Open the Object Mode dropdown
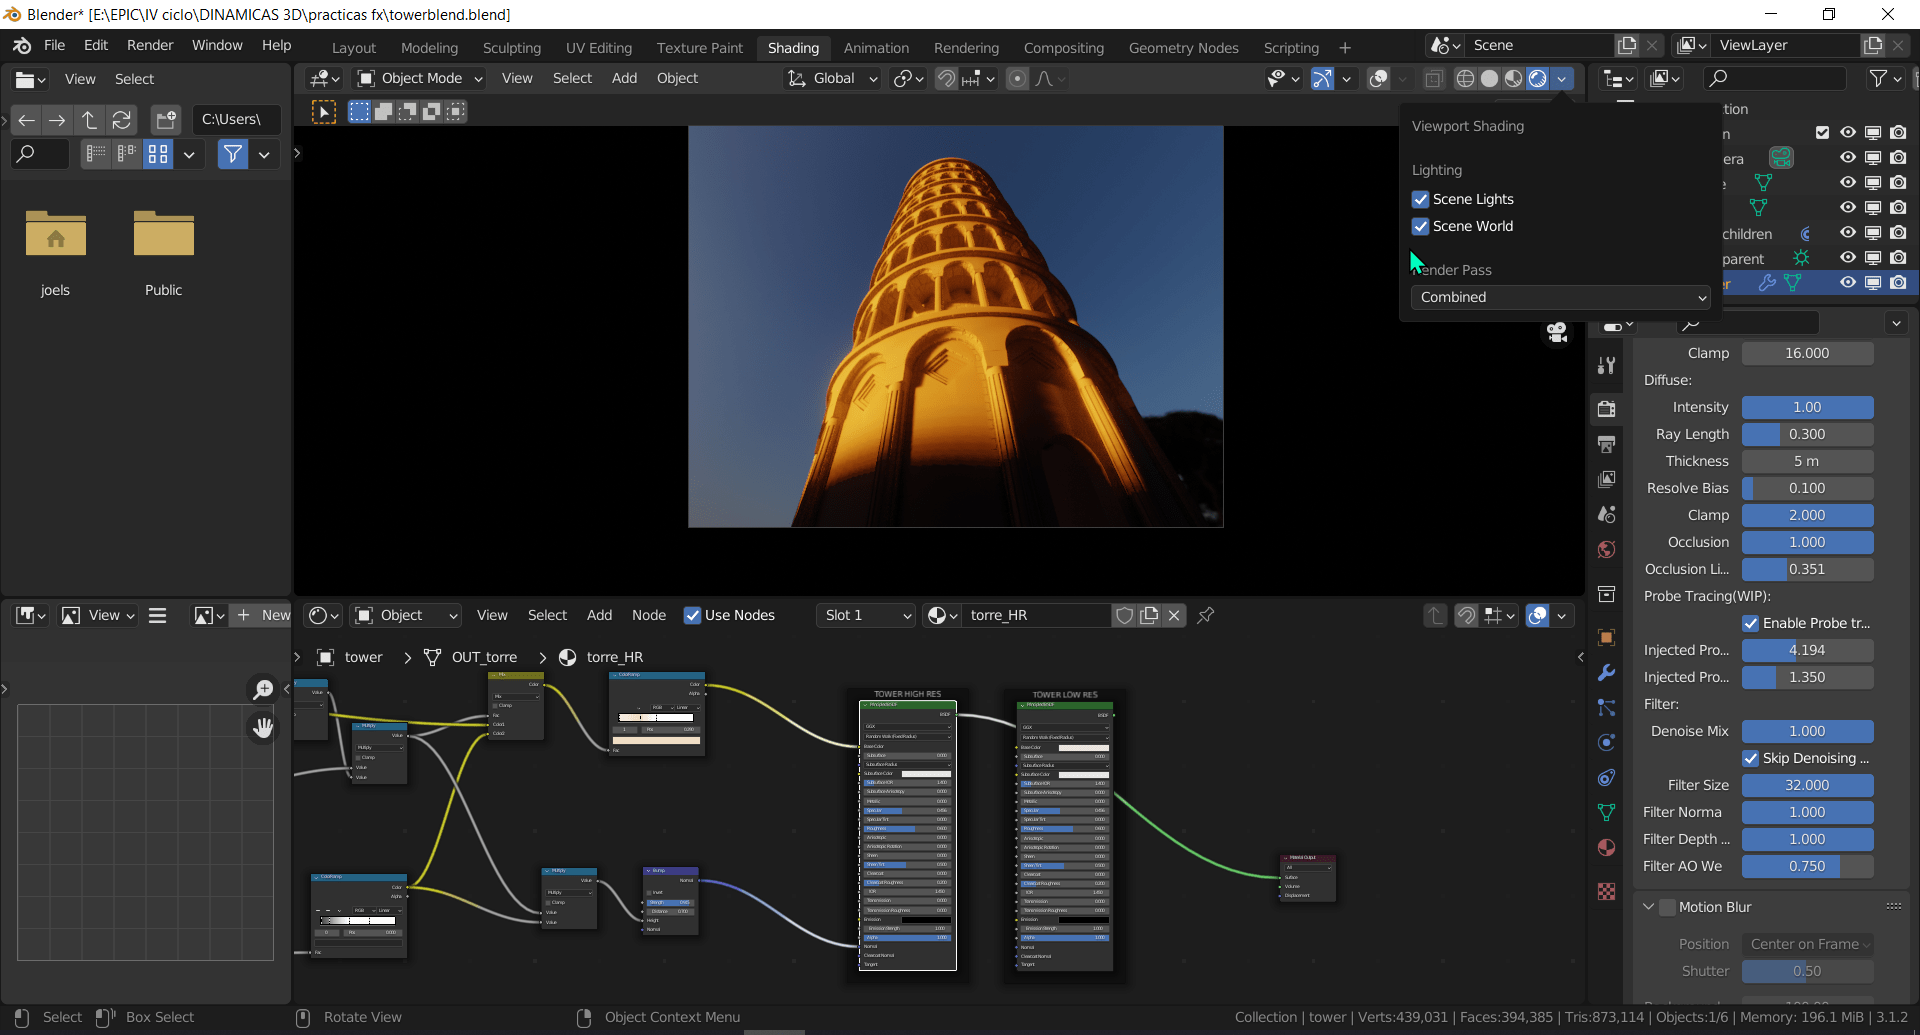The image size is (1920, 1035). coord(421,79)
